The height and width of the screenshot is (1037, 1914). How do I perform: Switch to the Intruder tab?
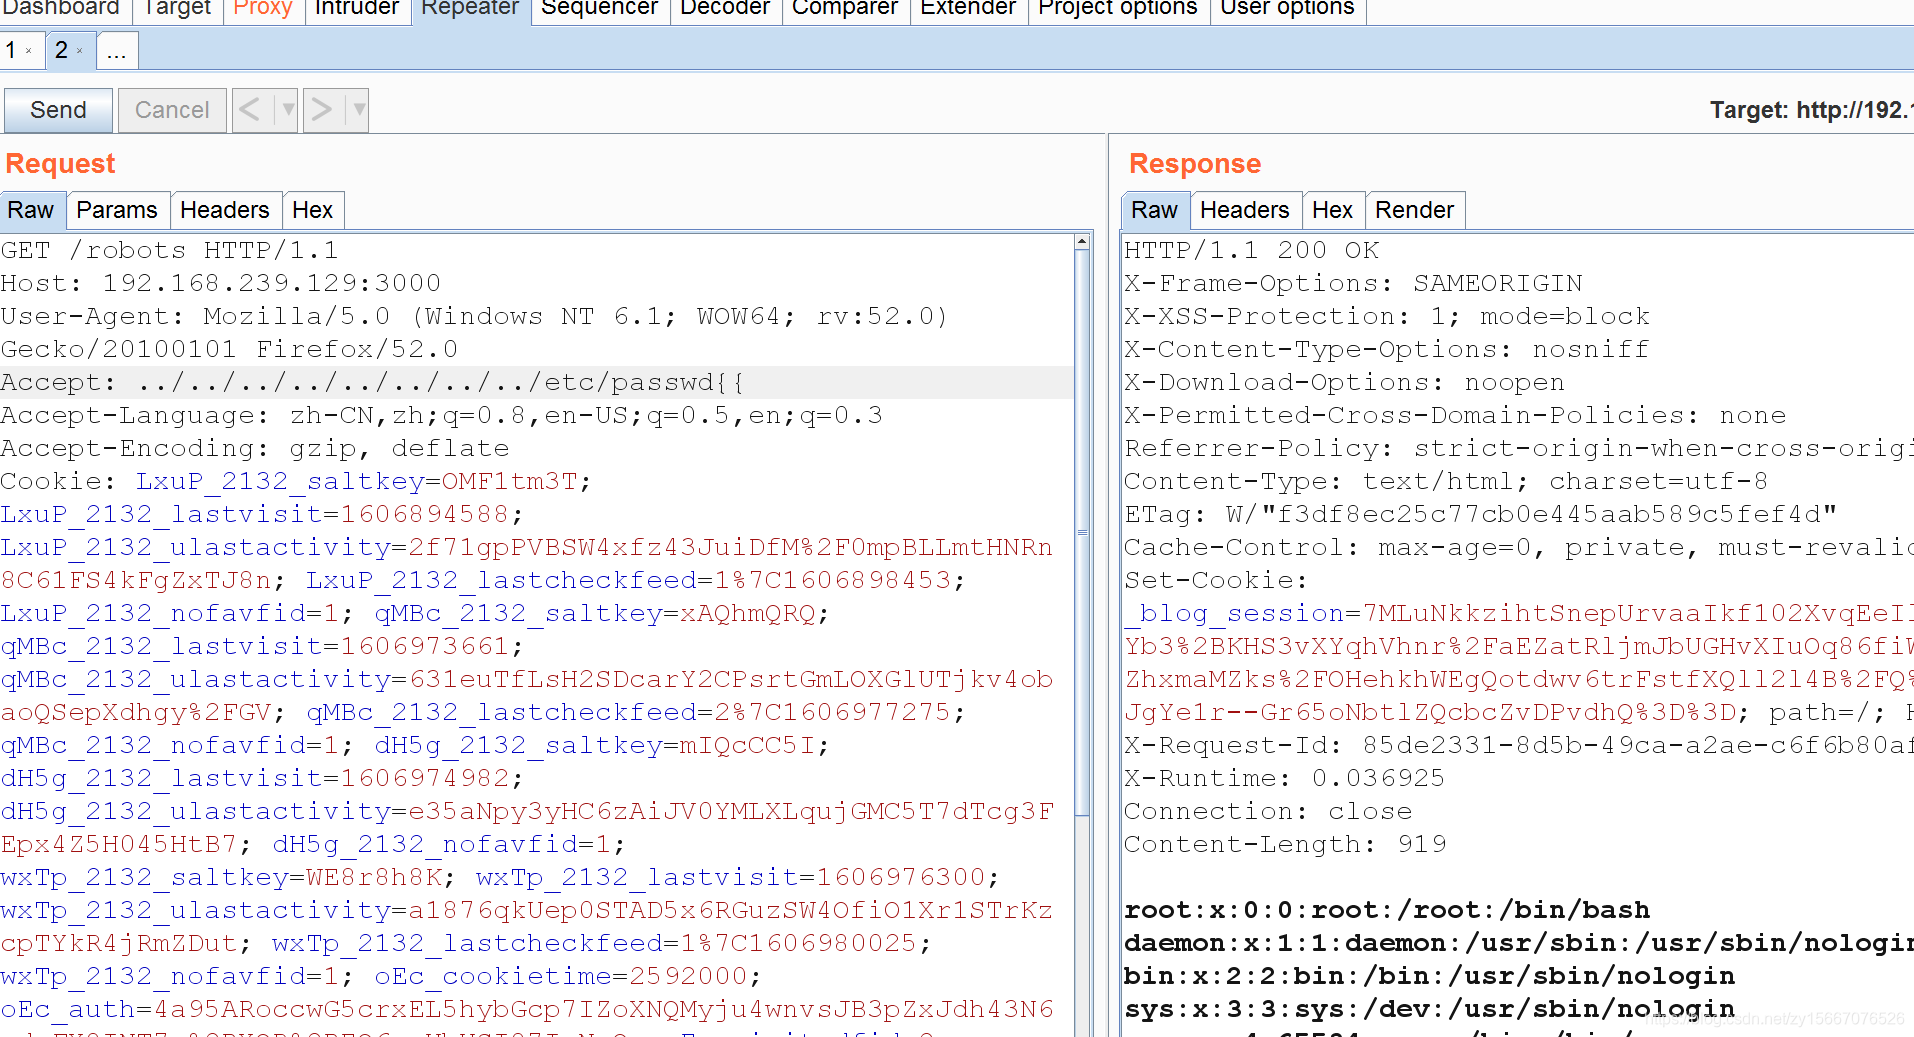tap(356, 8)
